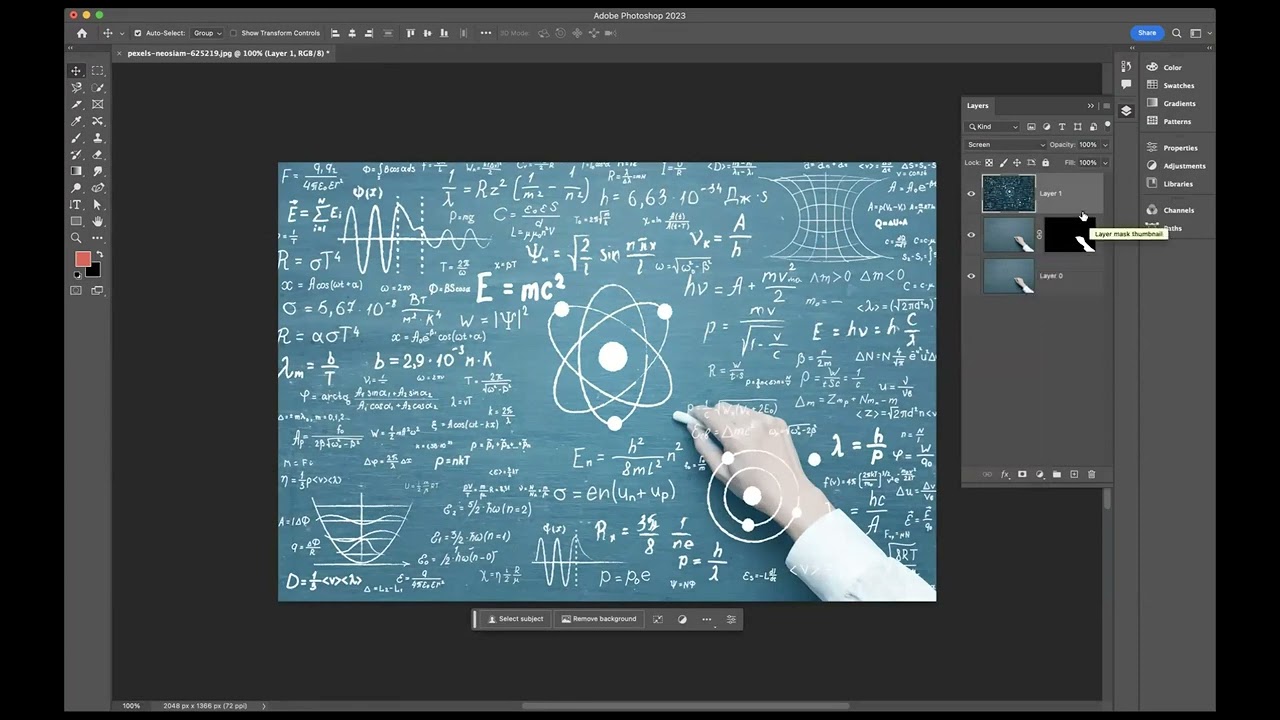Toggle Lock transparent pixels icon

tap(989, 163)
